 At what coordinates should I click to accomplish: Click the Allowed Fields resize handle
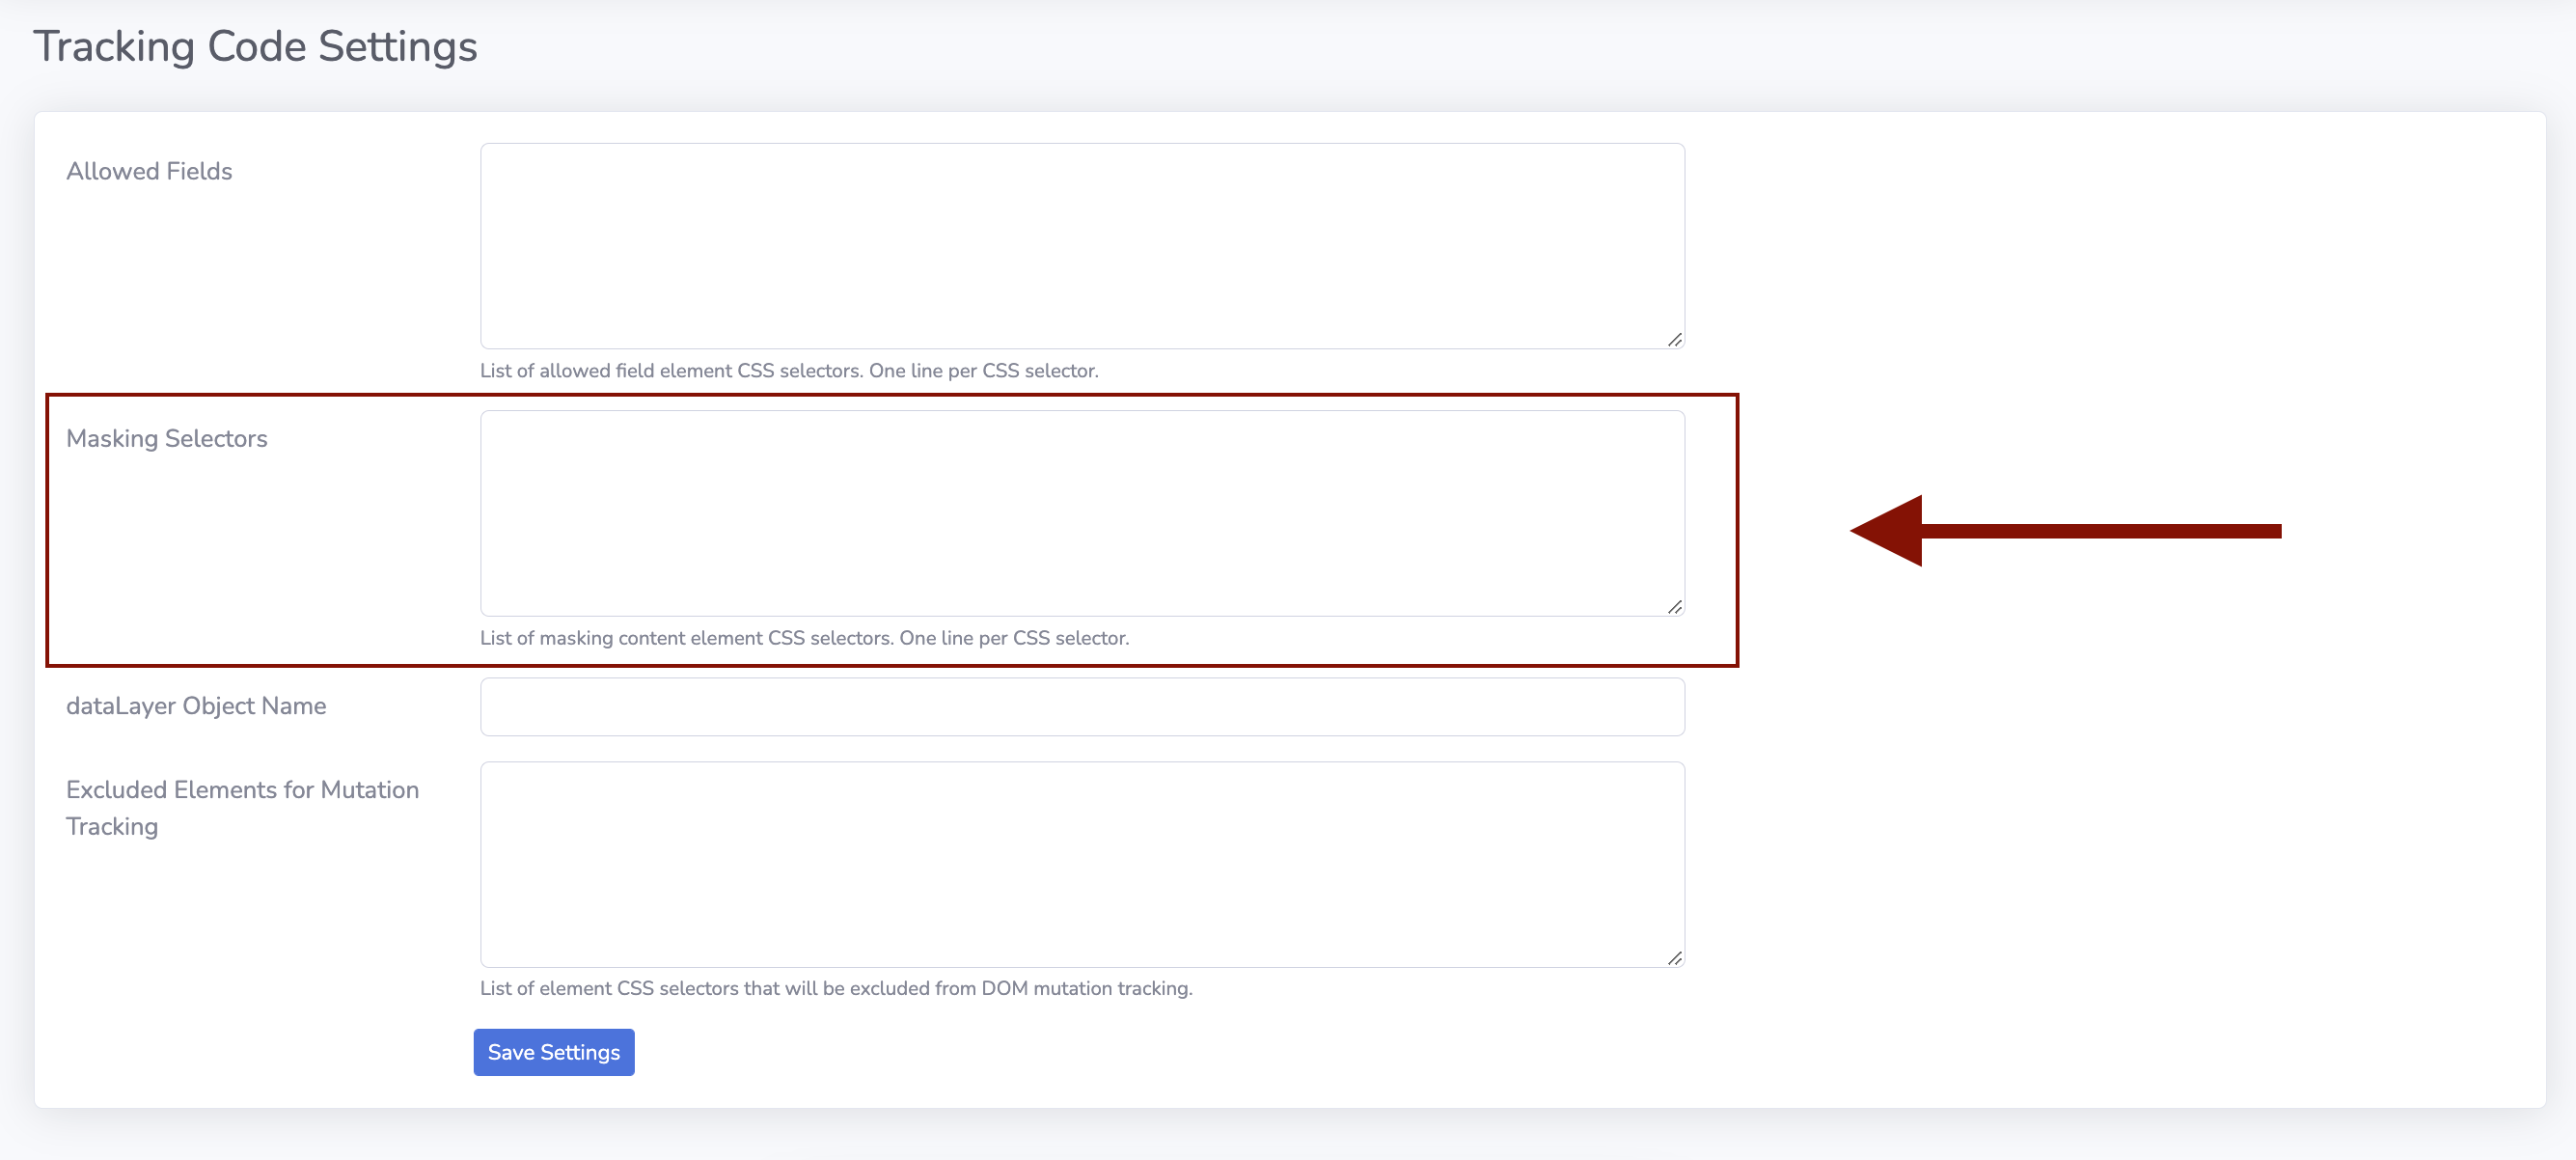tap(1675, 340)
